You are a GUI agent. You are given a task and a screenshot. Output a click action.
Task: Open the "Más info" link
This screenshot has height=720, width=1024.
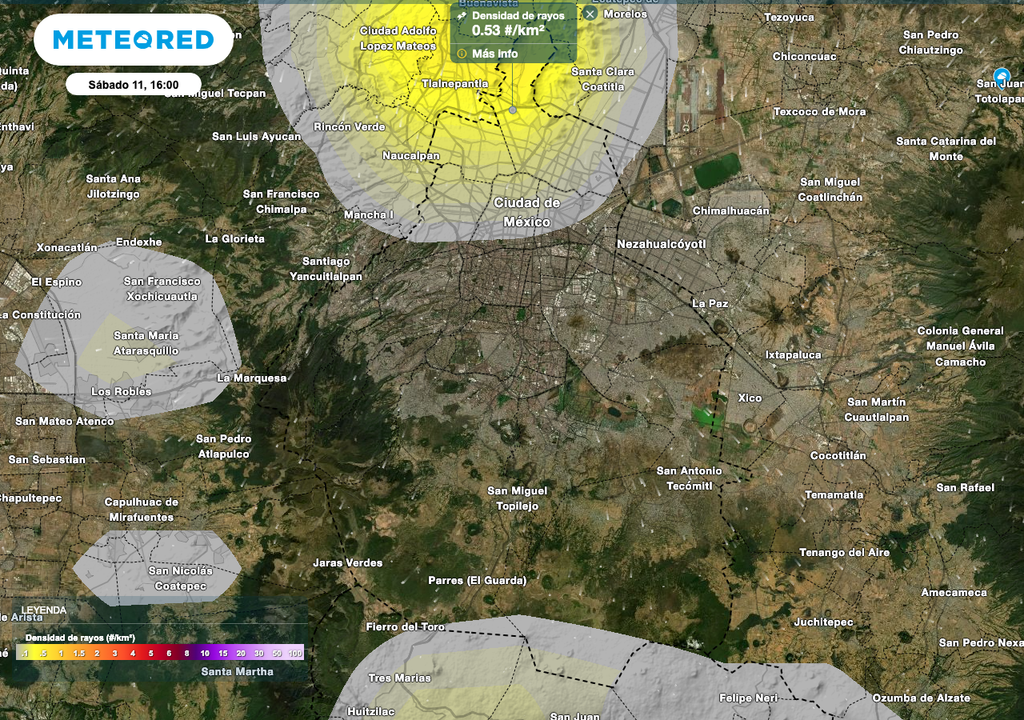point(496,54)
